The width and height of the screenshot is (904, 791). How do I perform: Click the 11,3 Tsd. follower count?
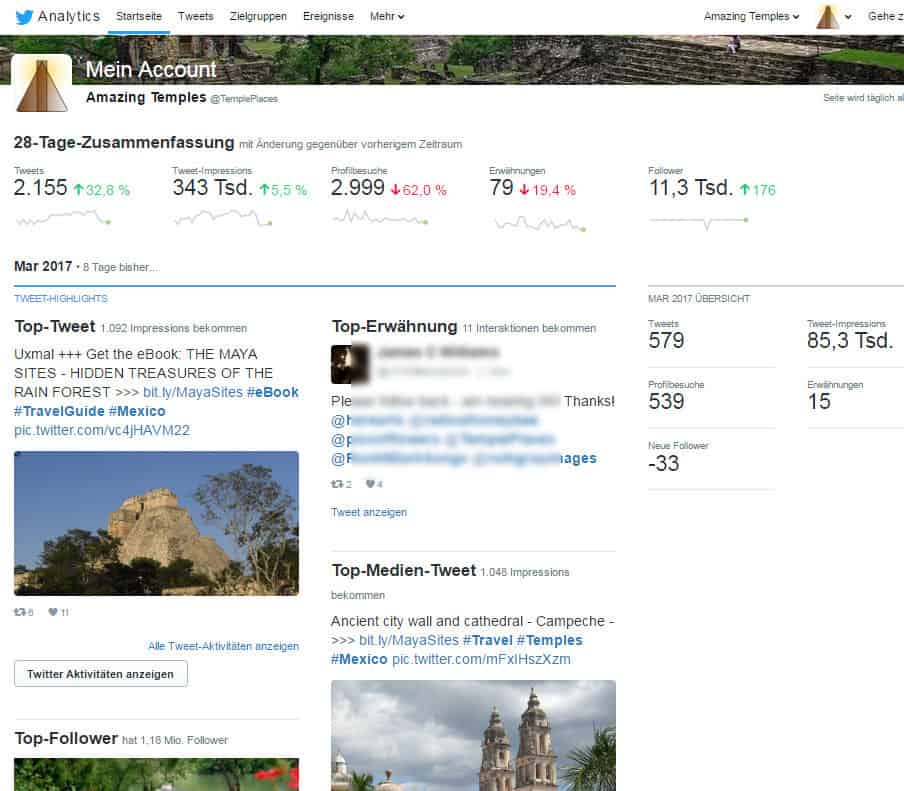(691, 188)
